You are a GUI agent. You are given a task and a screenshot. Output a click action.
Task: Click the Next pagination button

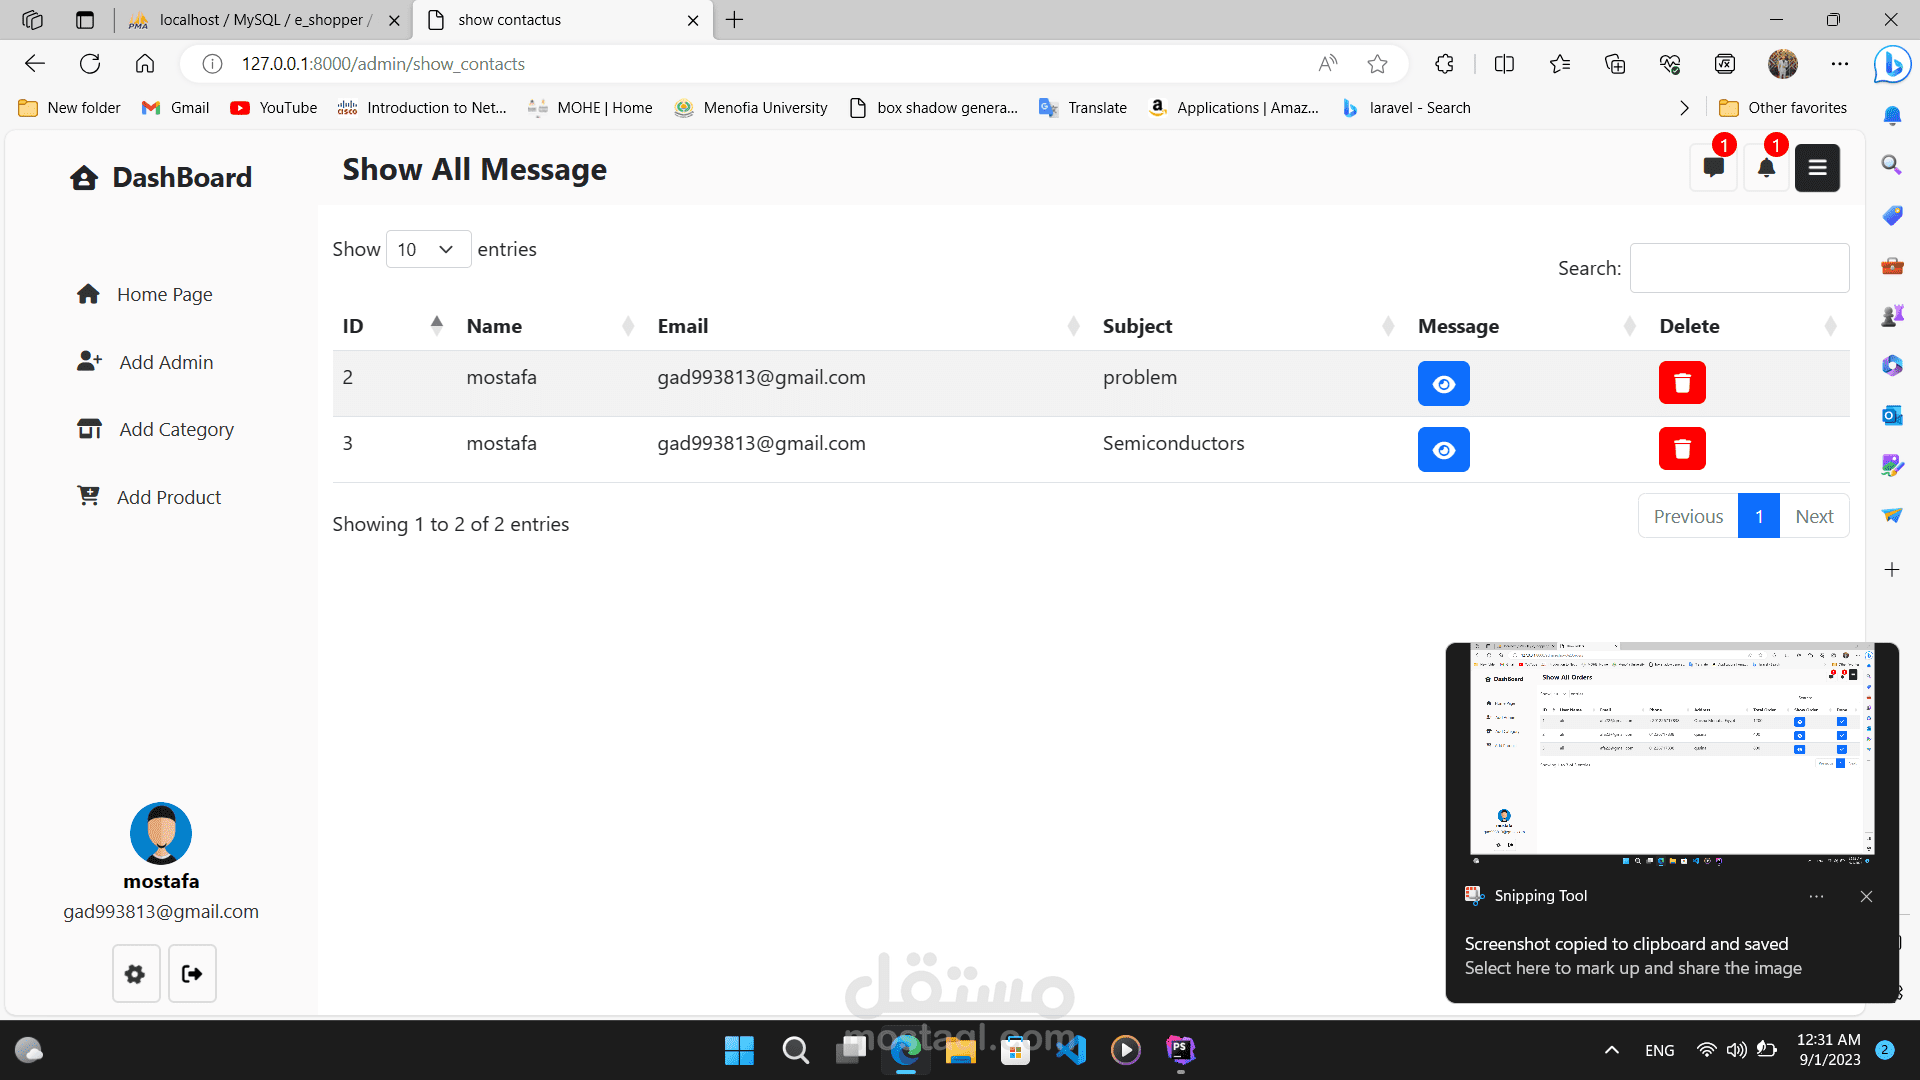1813,516
